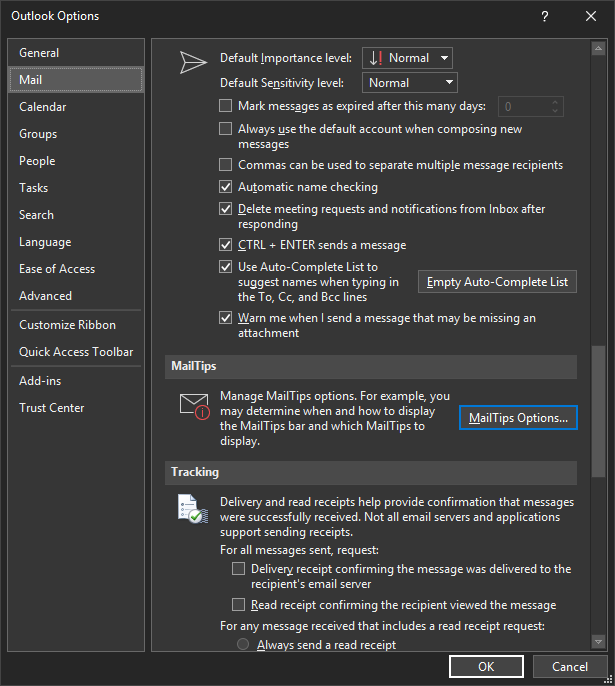Click the Tracking section header
This screenshot has height=686, width=615.
(x=371, y=472)
